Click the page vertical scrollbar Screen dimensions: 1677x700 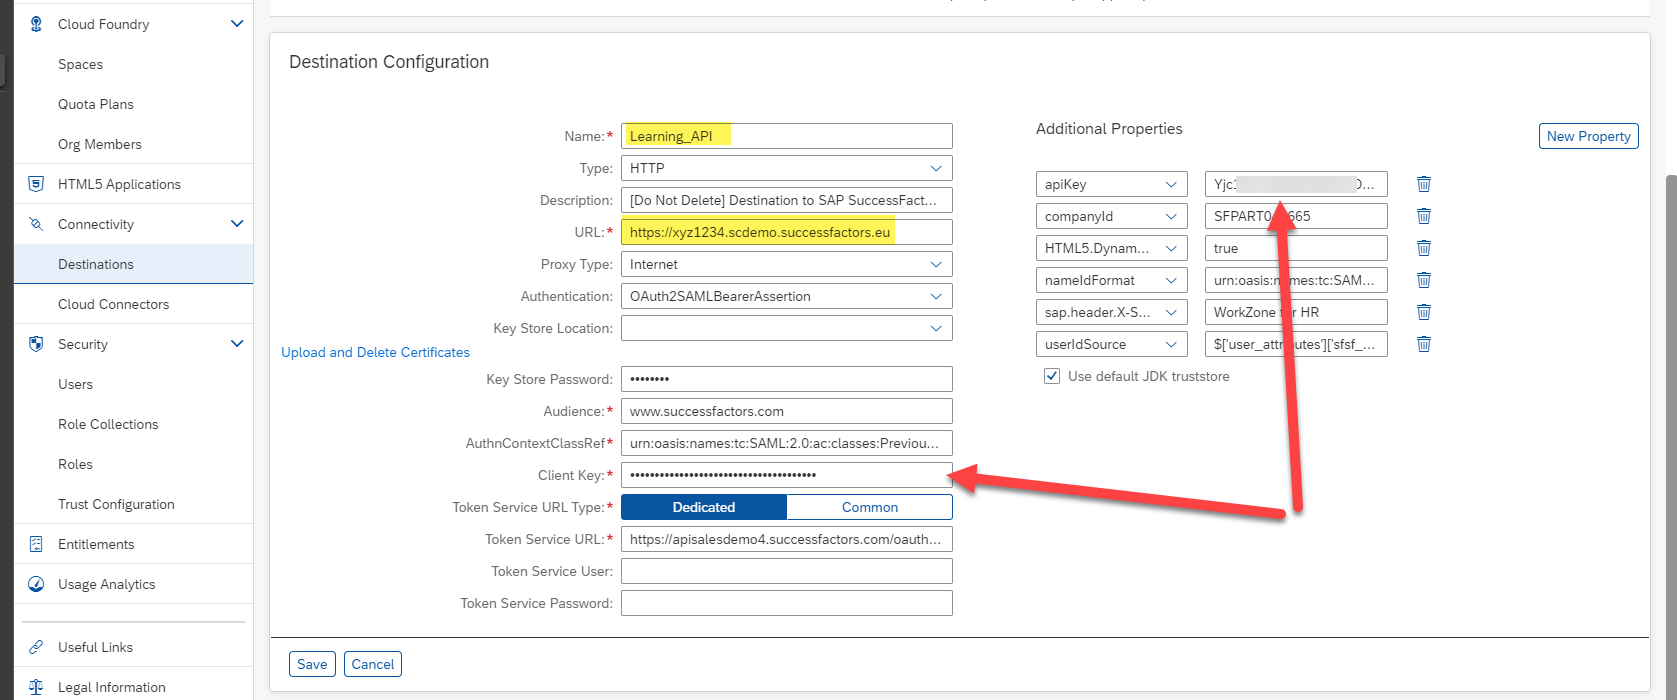pyautogui.click(x=1670, y=438)
